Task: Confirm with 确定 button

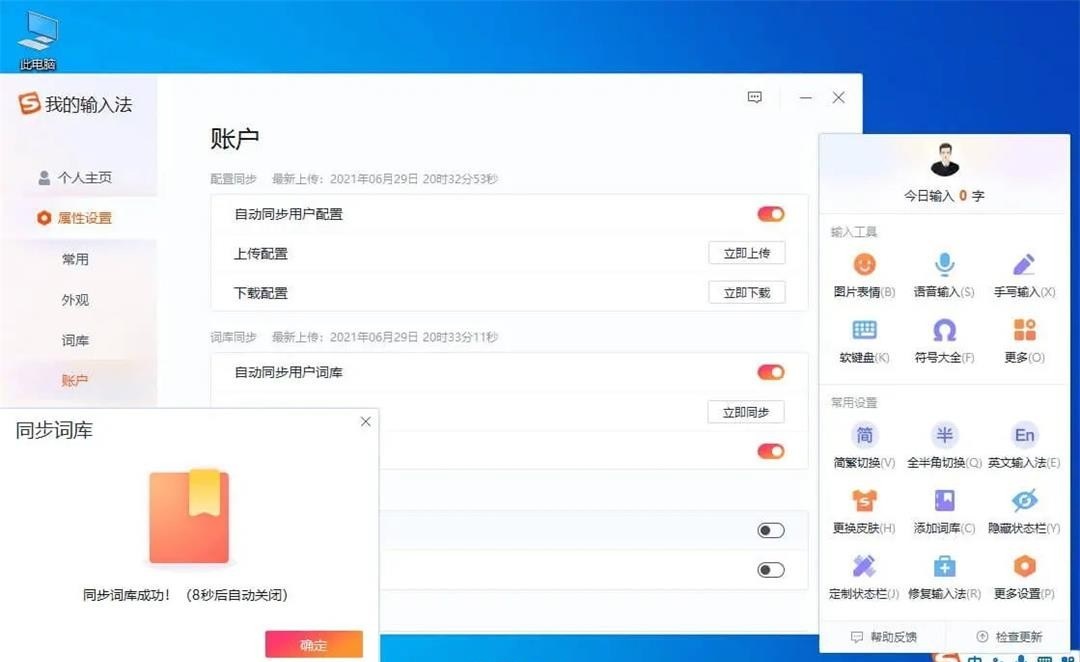Action: click(313, 645)
